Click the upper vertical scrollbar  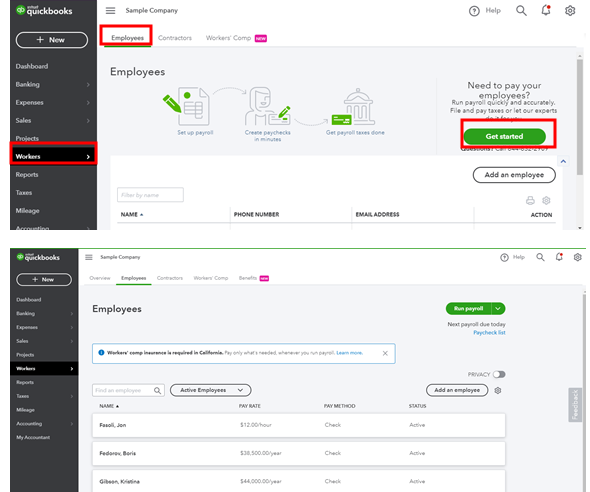(579, 117)
